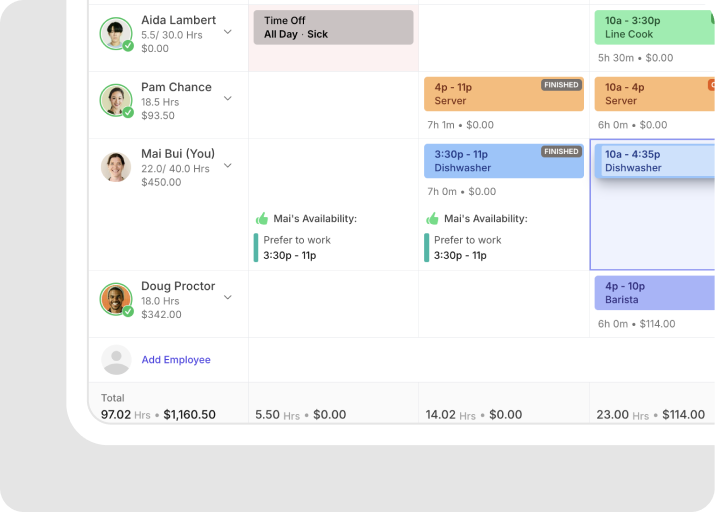The image size is (715, 512).
Task: Open Doug's 4p - 10p Barista shift
Action: tap(654, 293)
